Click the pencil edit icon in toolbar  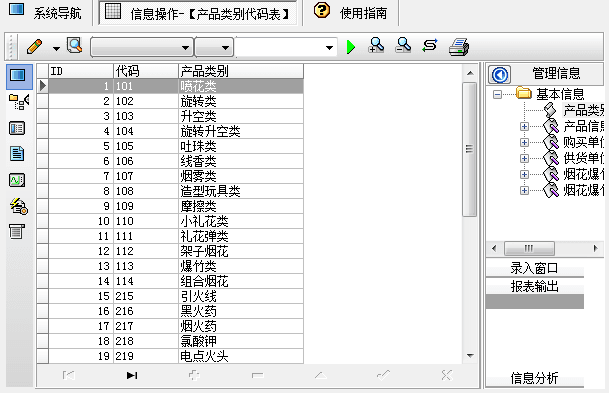click(x=35, y=47)
